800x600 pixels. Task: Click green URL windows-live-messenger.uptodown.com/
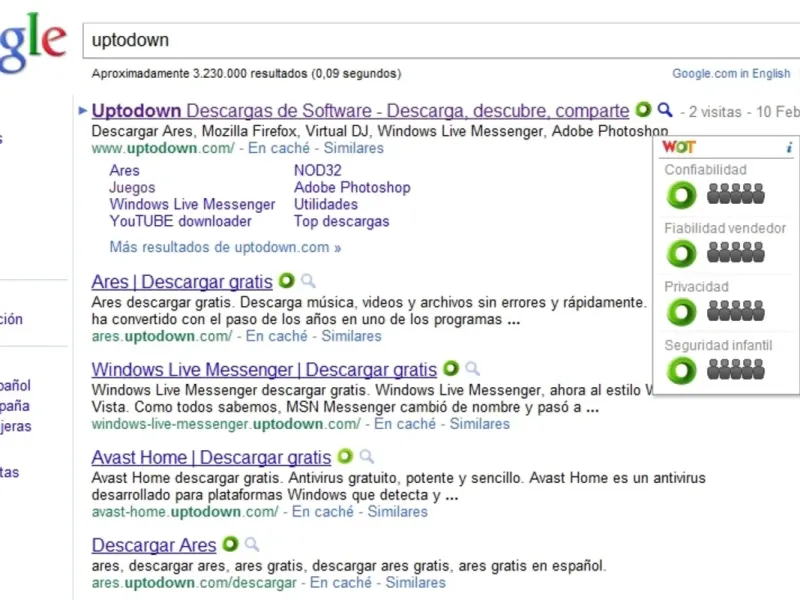click(x=227, y=424)
